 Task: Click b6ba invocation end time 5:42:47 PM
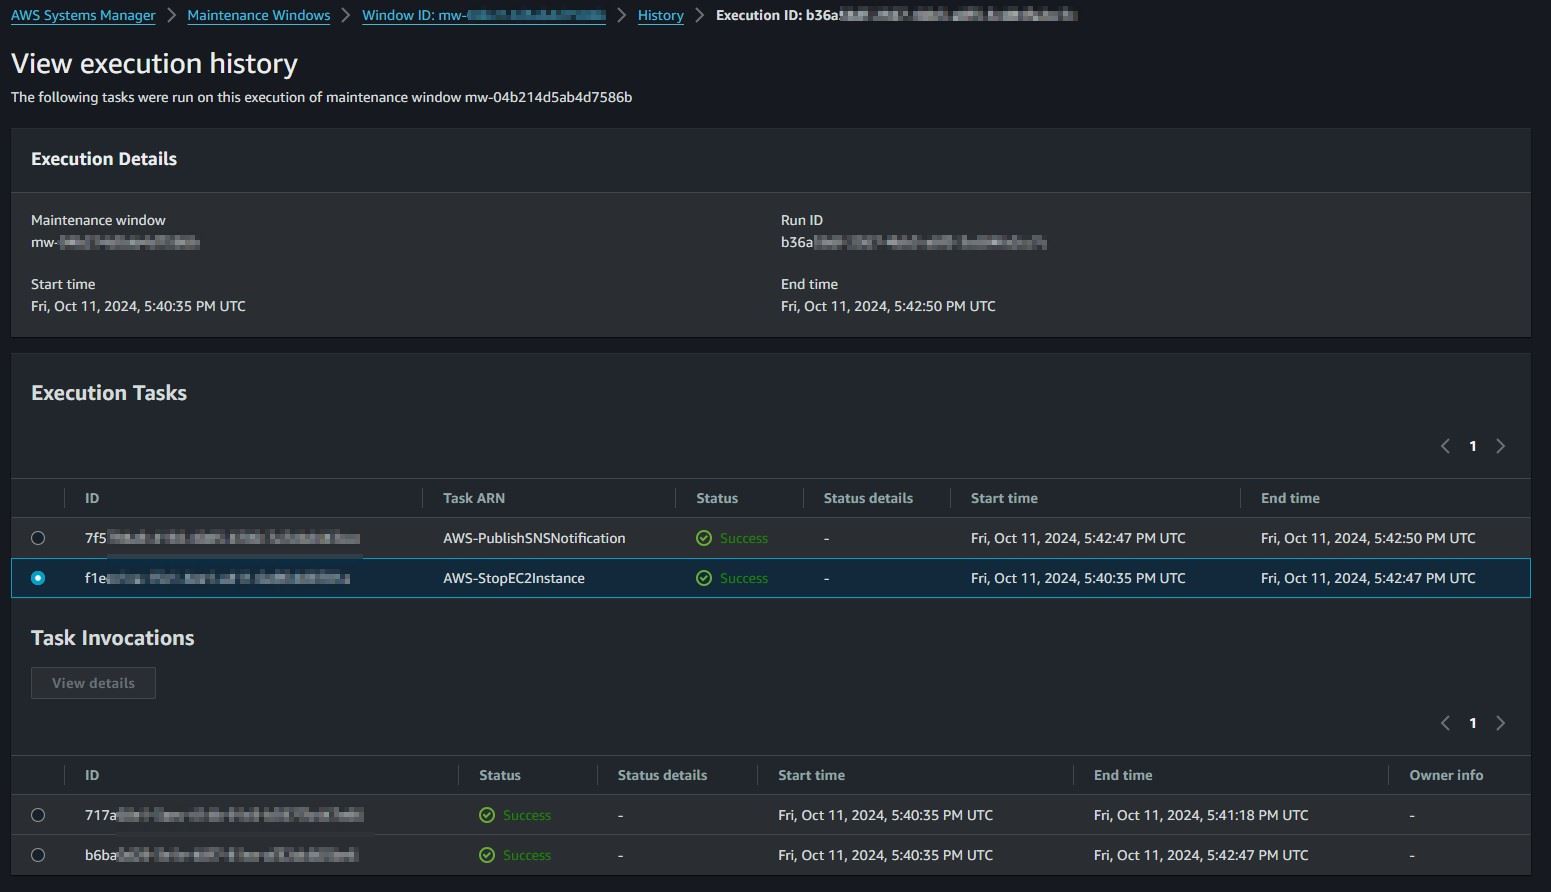click(x=1201, y=855)
